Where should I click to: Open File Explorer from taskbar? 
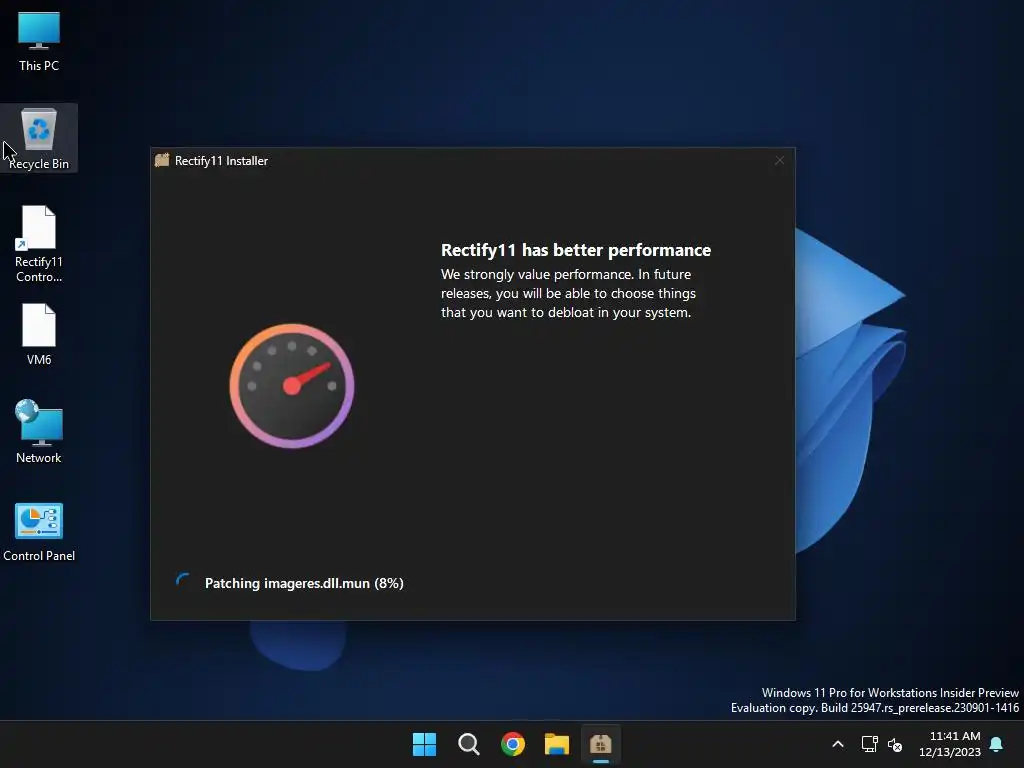tap(557, 744)
